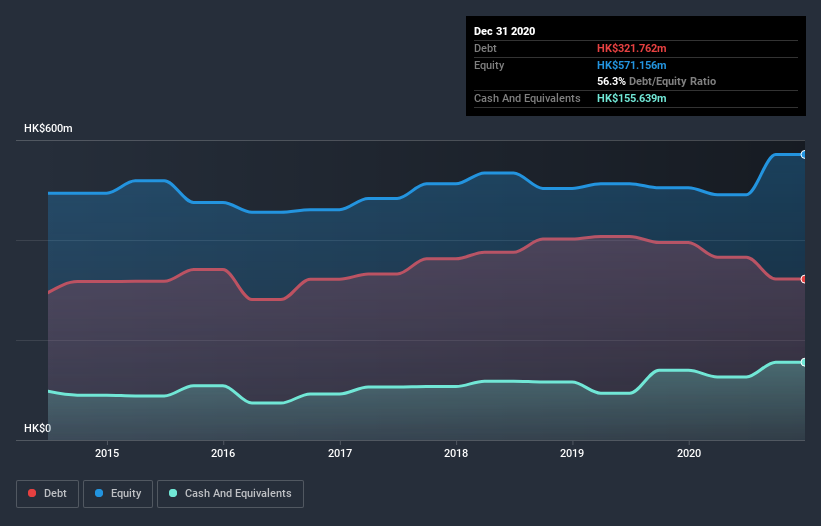This screenshot has width=821, height=526.
Task: Click the 56.3% Debt/Equity Ratio text
Action: pos(657,81)
